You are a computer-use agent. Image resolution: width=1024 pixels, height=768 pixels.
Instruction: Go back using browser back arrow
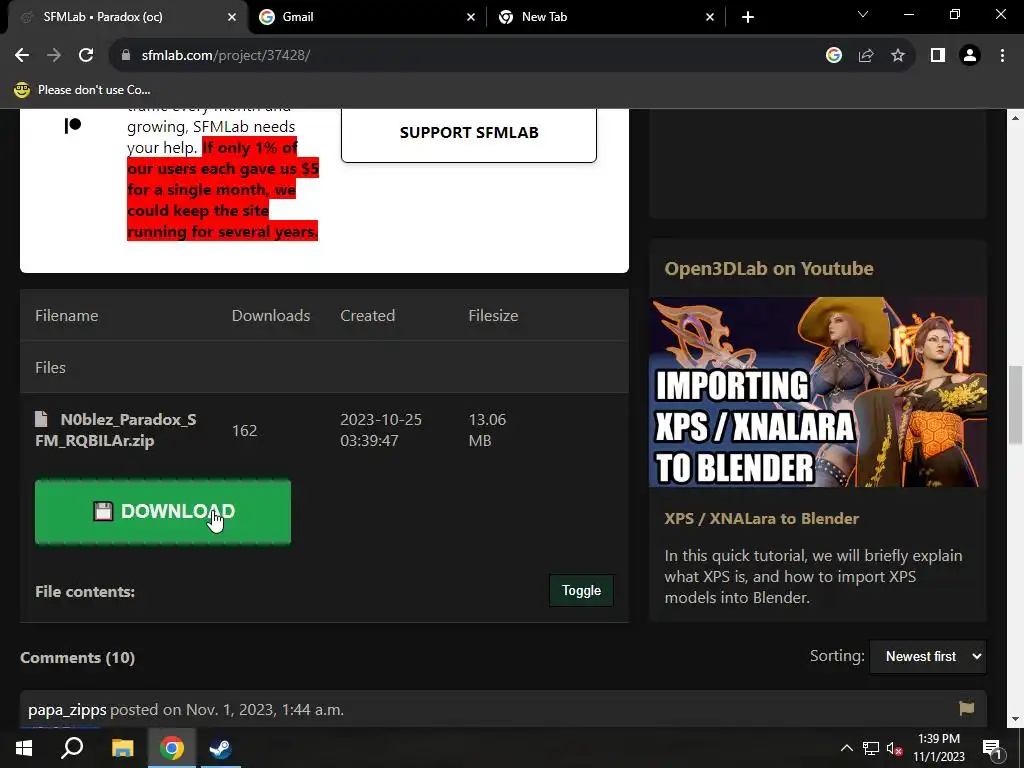(22, 56)
